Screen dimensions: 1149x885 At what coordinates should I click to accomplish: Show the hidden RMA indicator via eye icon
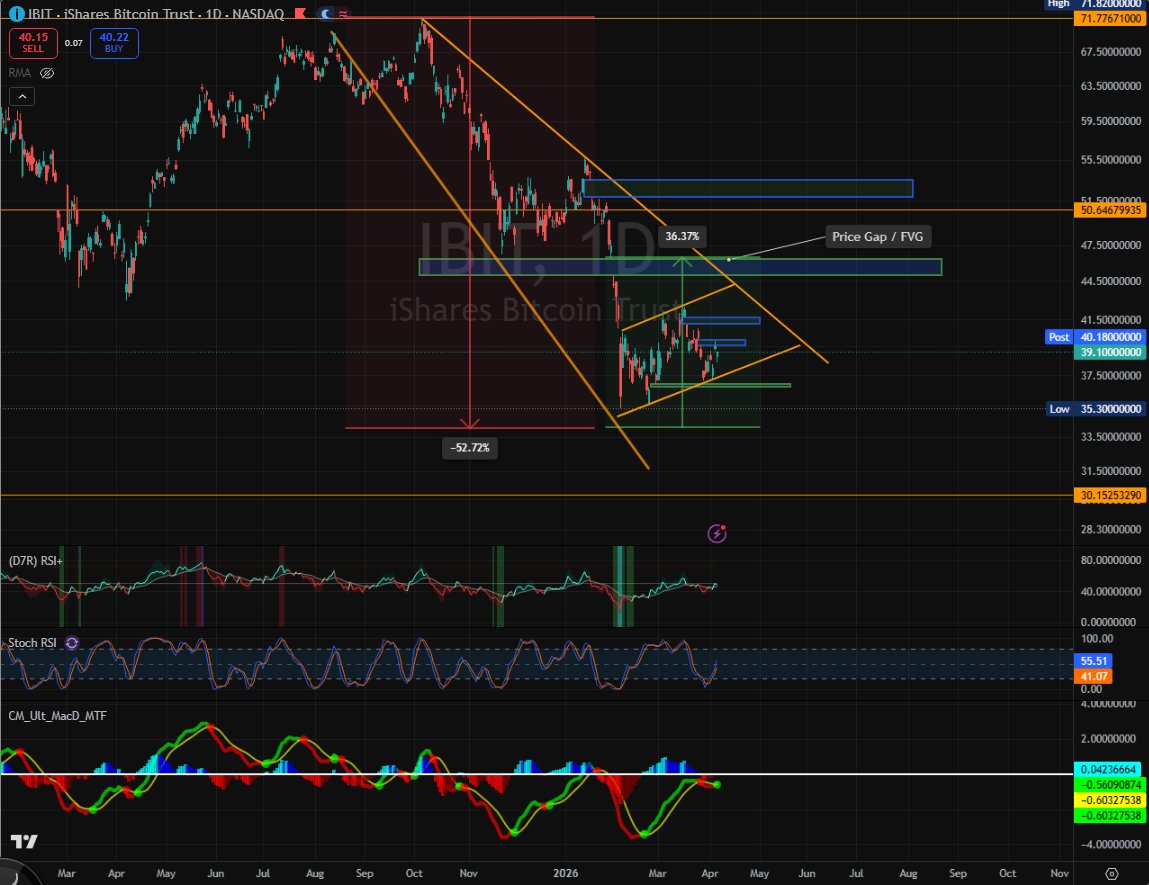click(47, 73)
